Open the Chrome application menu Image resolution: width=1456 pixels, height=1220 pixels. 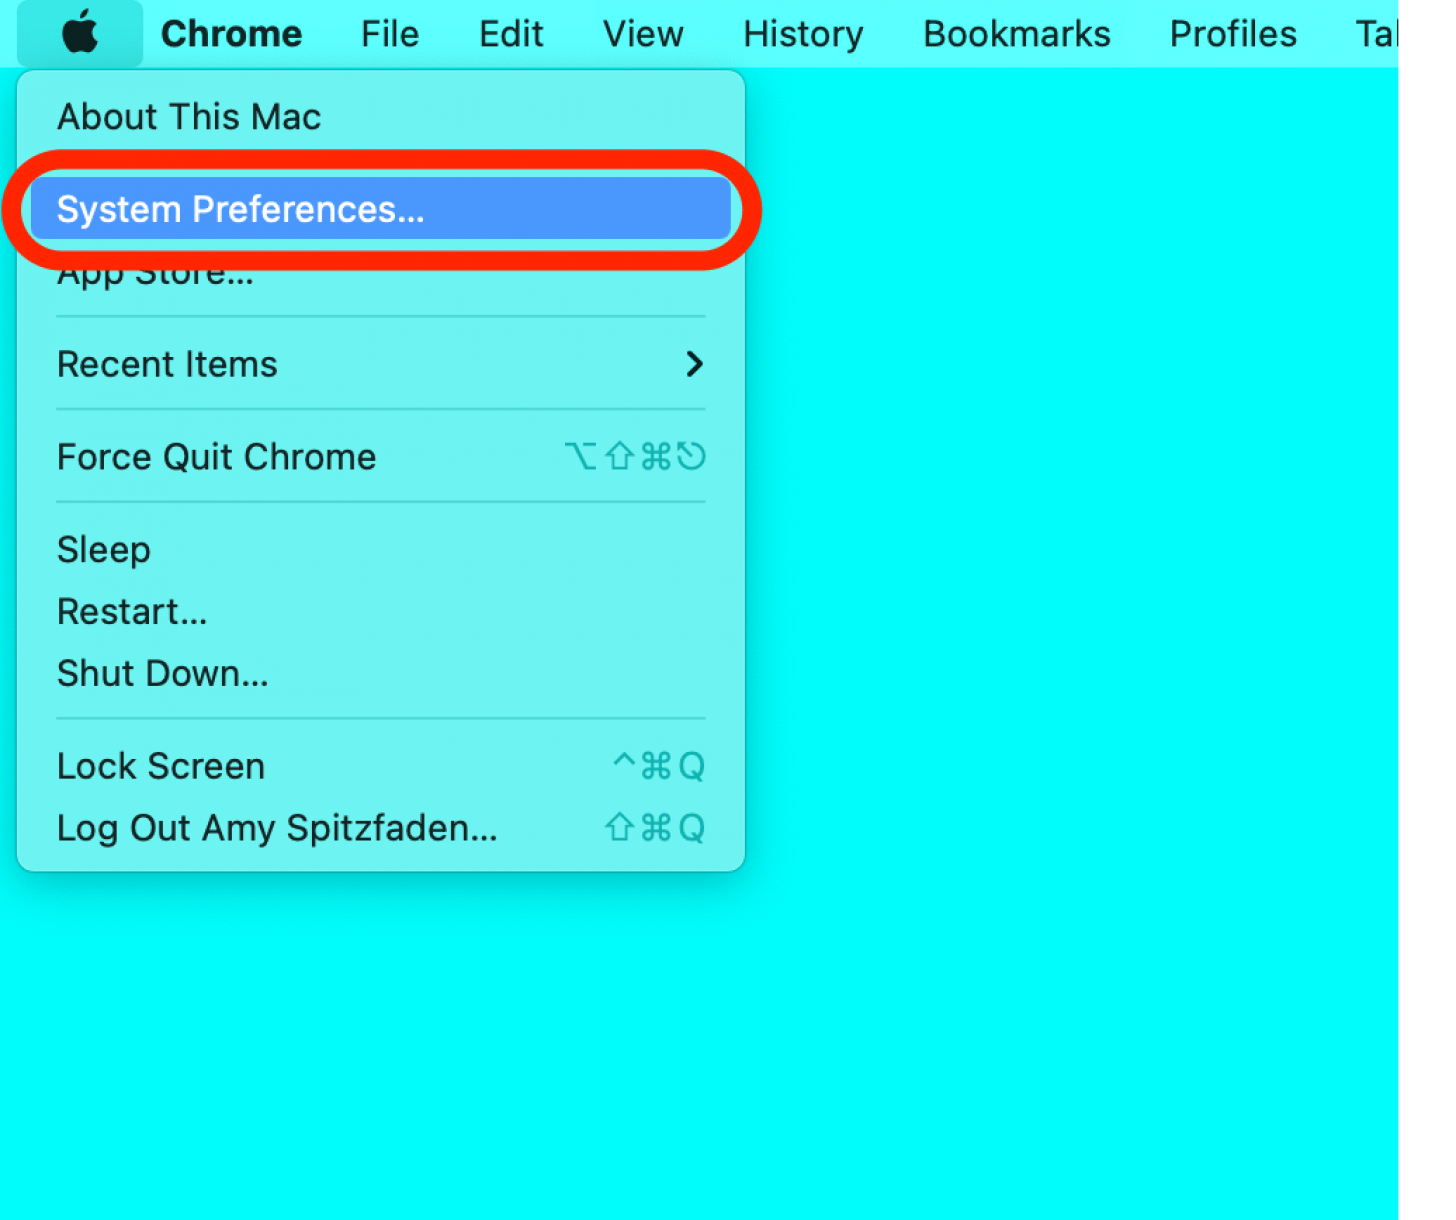click(x=231, y=33)
